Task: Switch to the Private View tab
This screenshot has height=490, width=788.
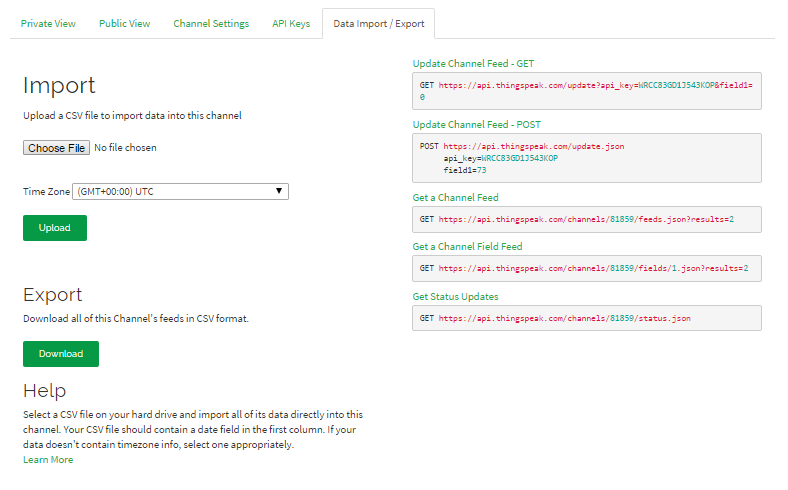Action: point(48,24)
